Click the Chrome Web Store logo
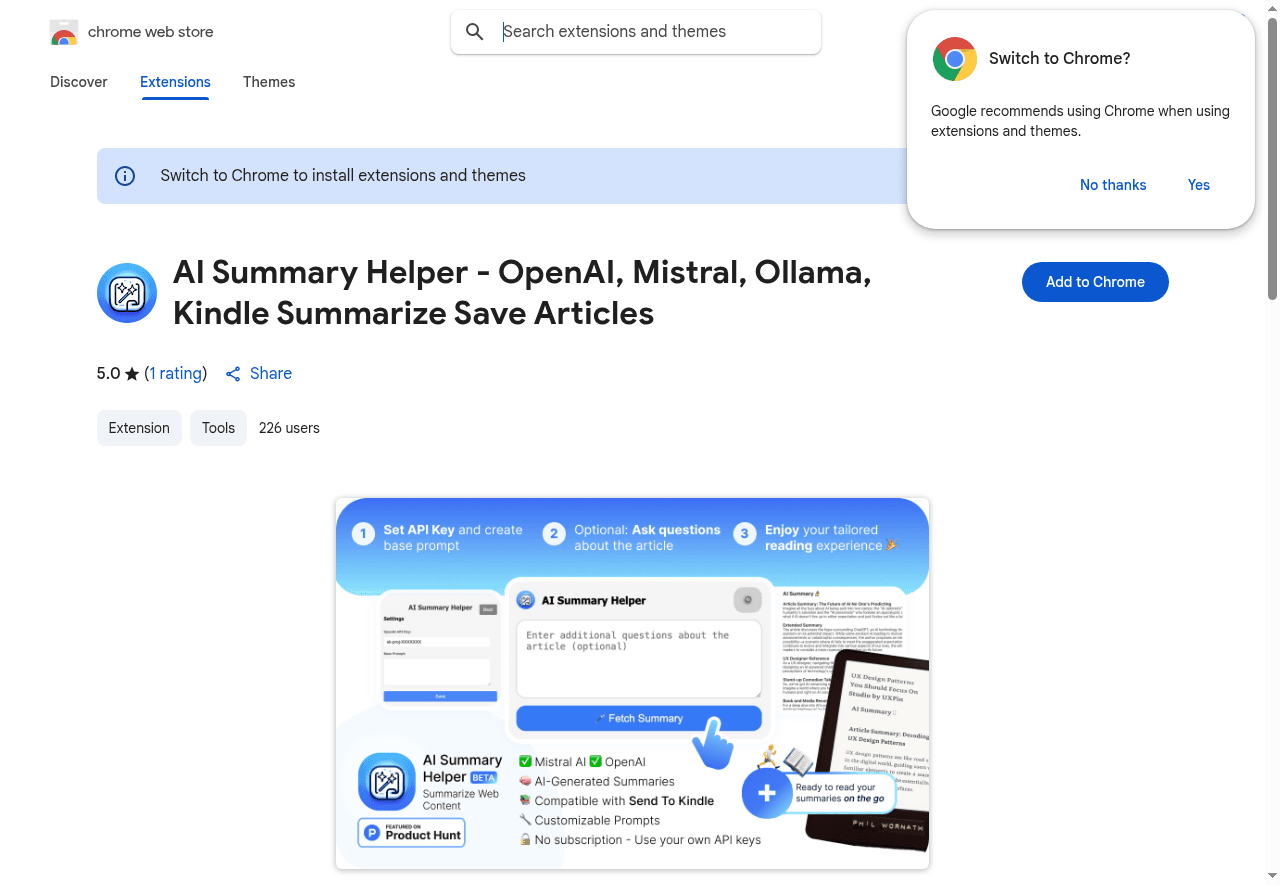Viewport: 1280px width, 885px height. pyautogui.click(x=64, y=32)
